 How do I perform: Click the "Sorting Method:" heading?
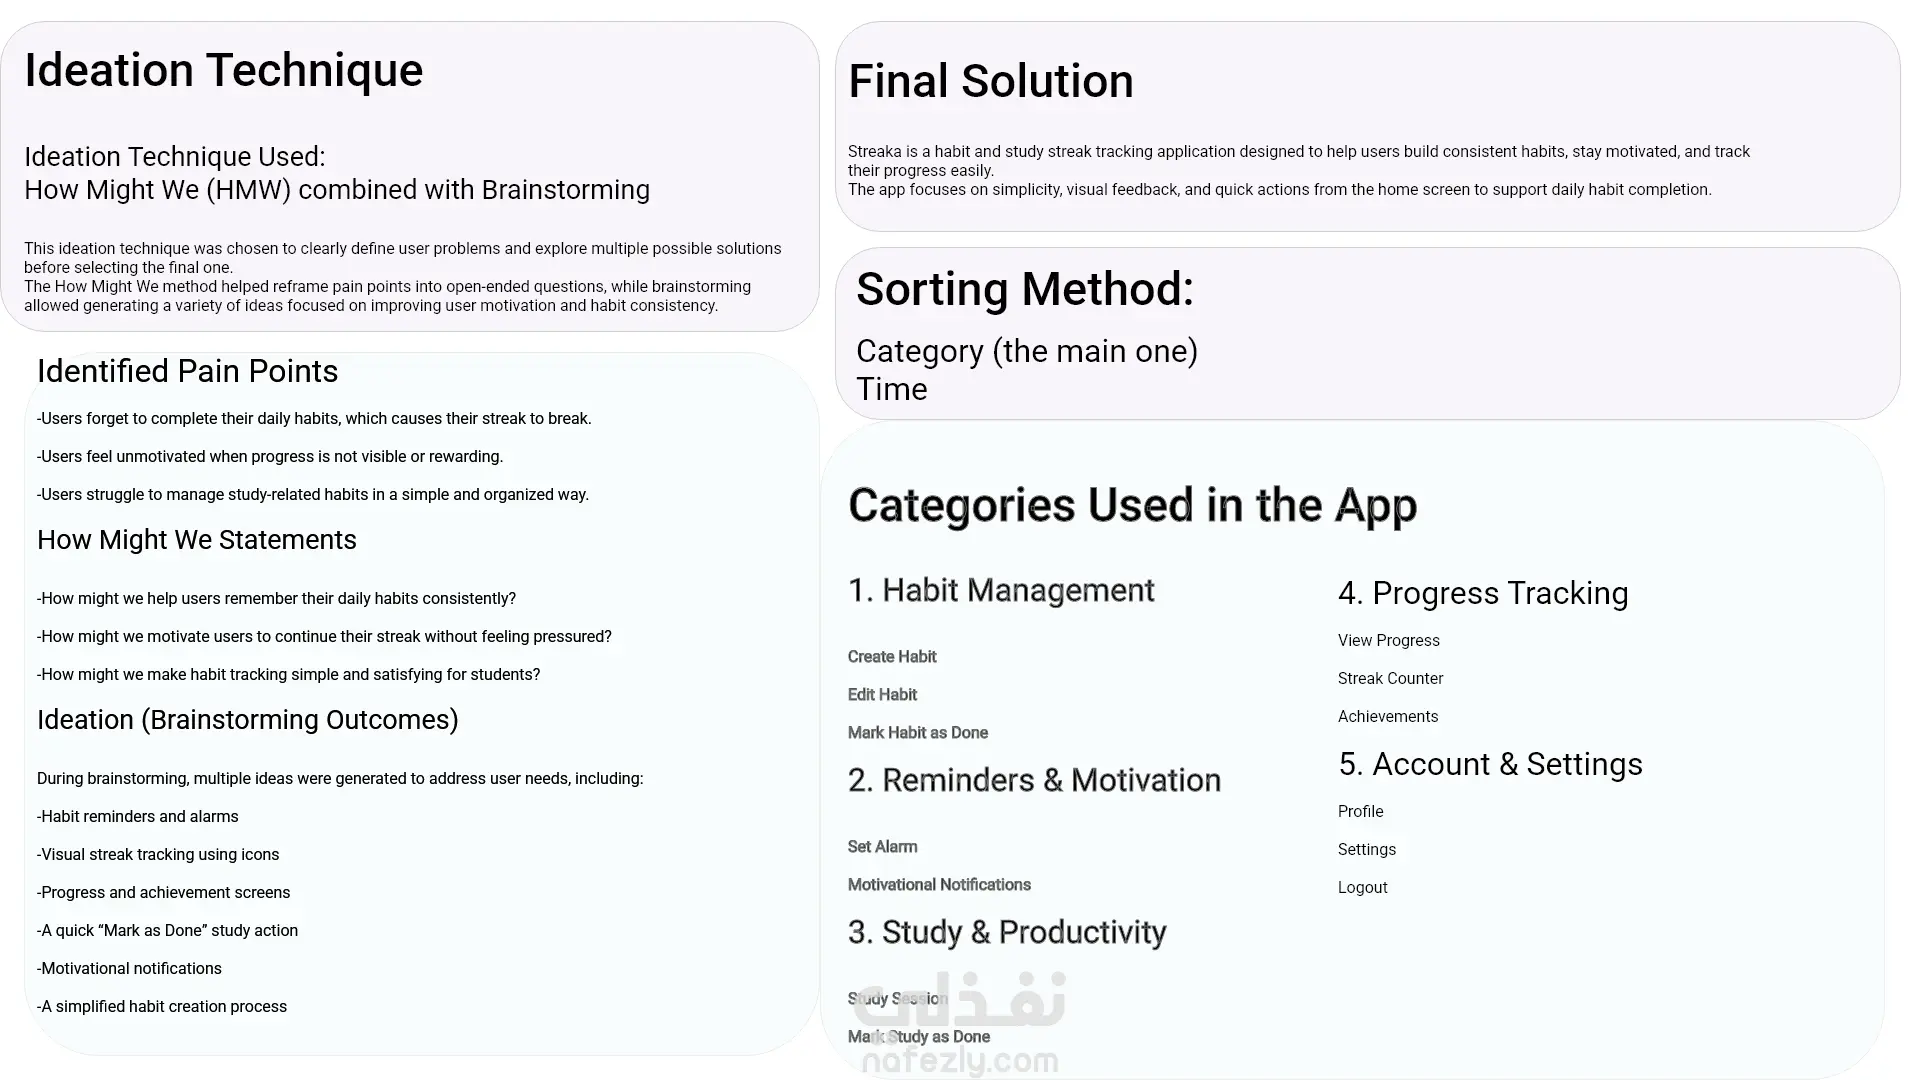tap(1024, 290)
